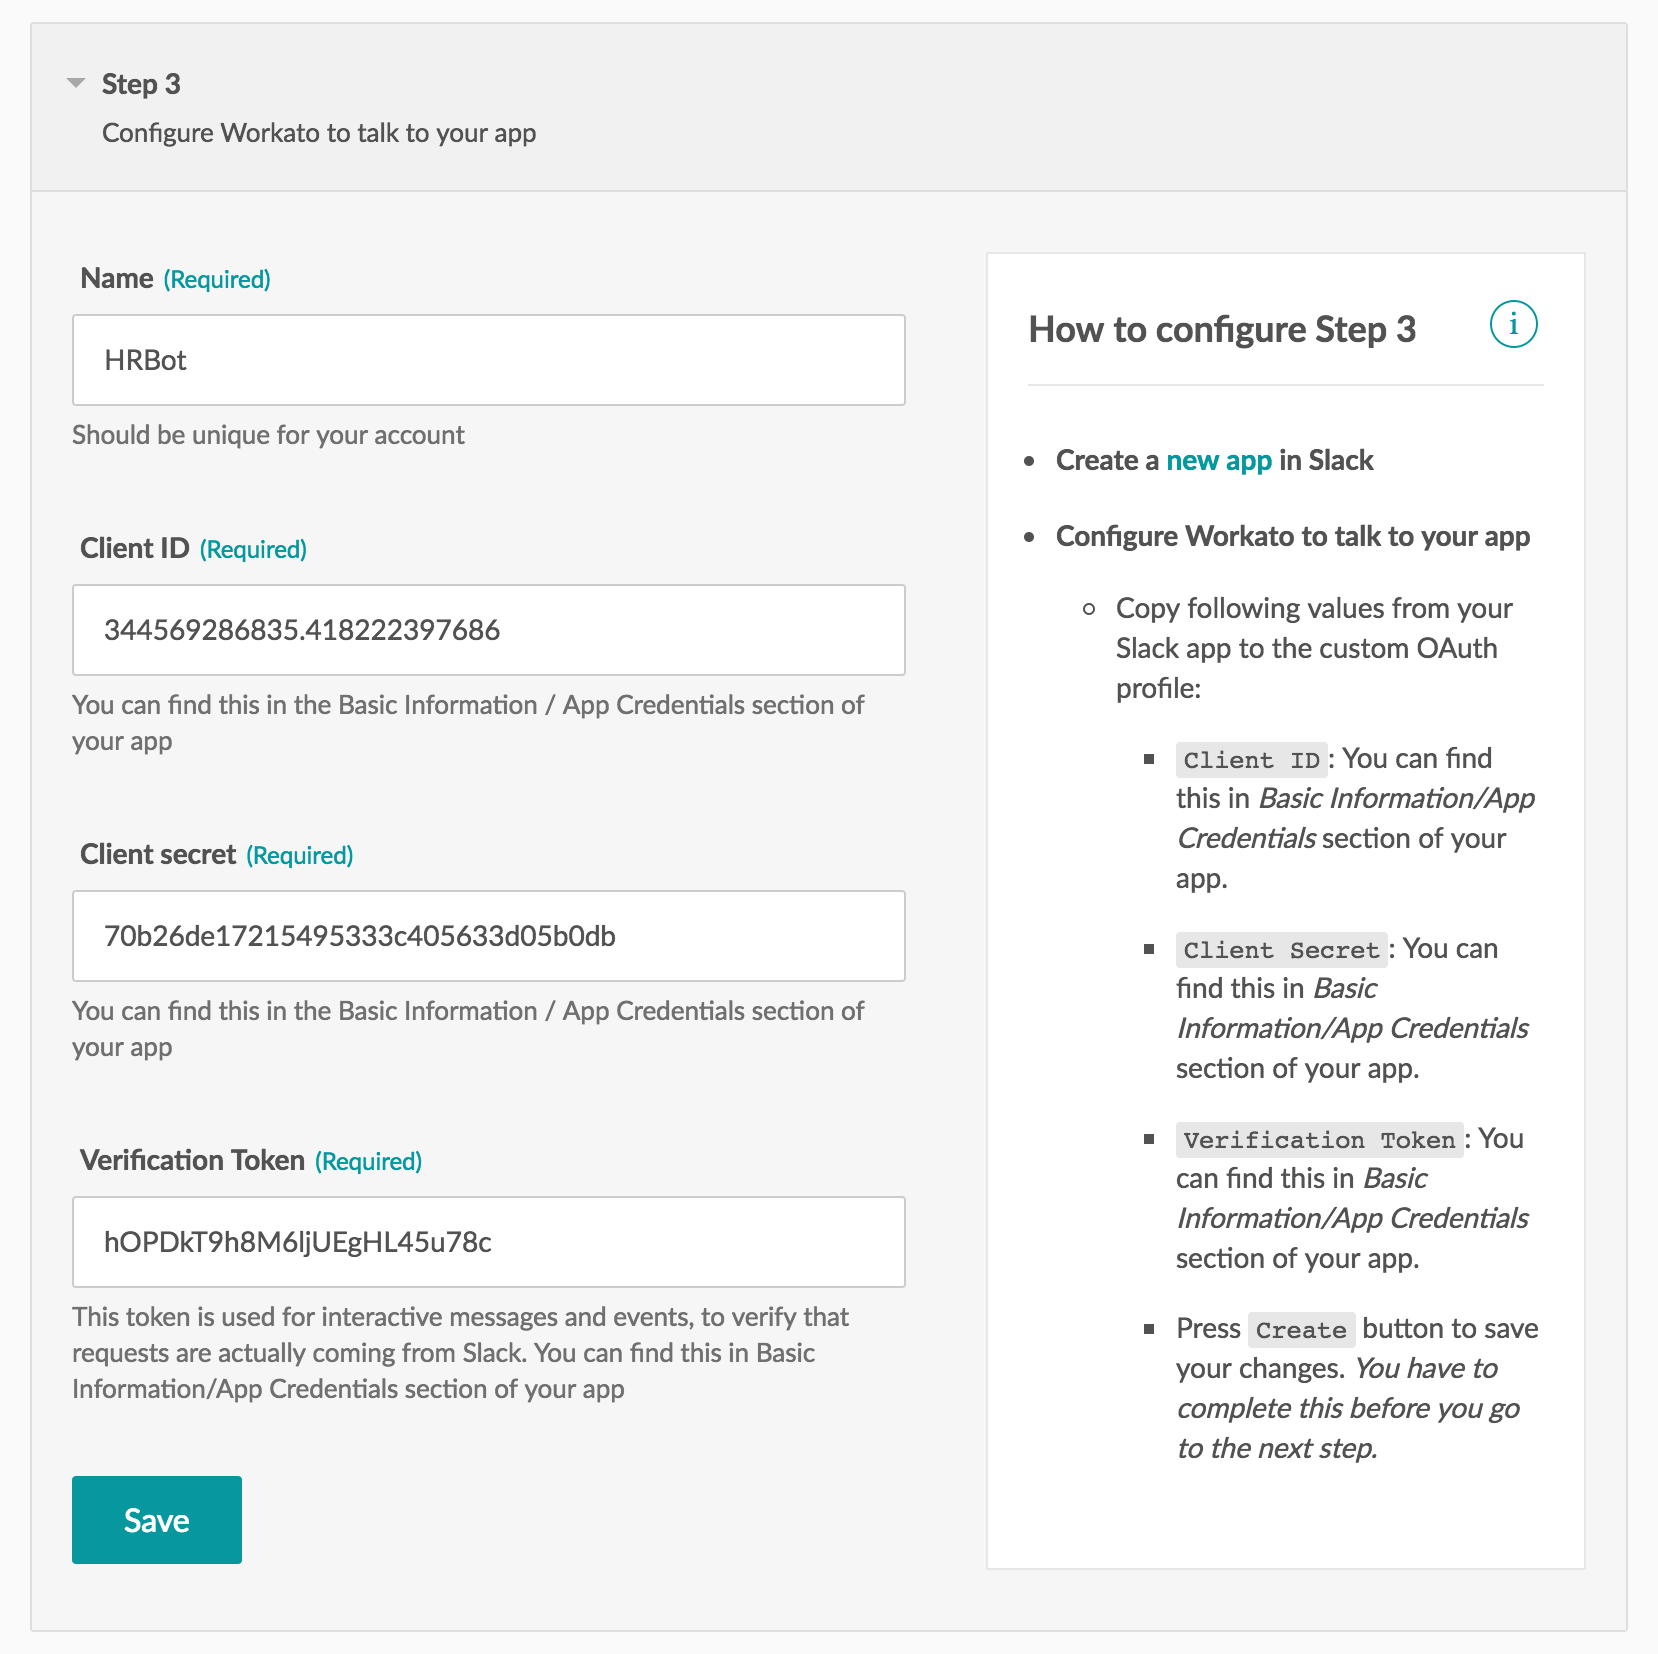Click the Verification Token code label in instructions
Viewport: 1658px width, 1654px height.
pyautogui.click(x=1318, y=1139)
